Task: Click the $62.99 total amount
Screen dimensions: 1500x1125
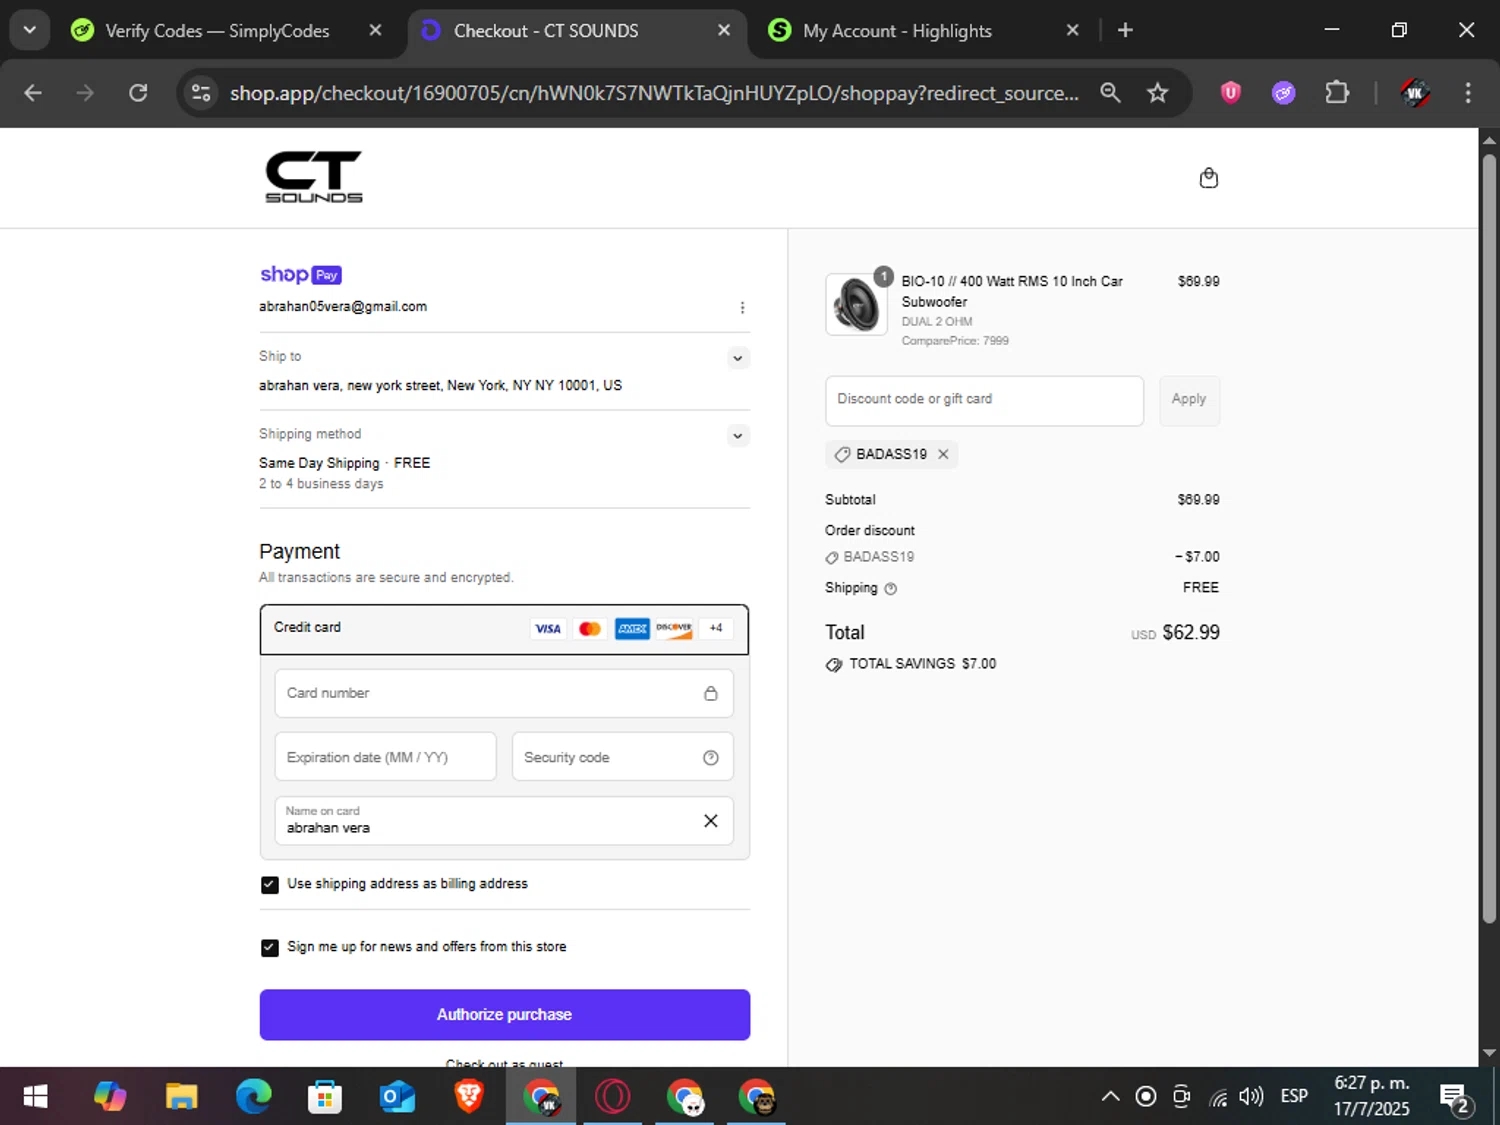Action: (1191, 633)
